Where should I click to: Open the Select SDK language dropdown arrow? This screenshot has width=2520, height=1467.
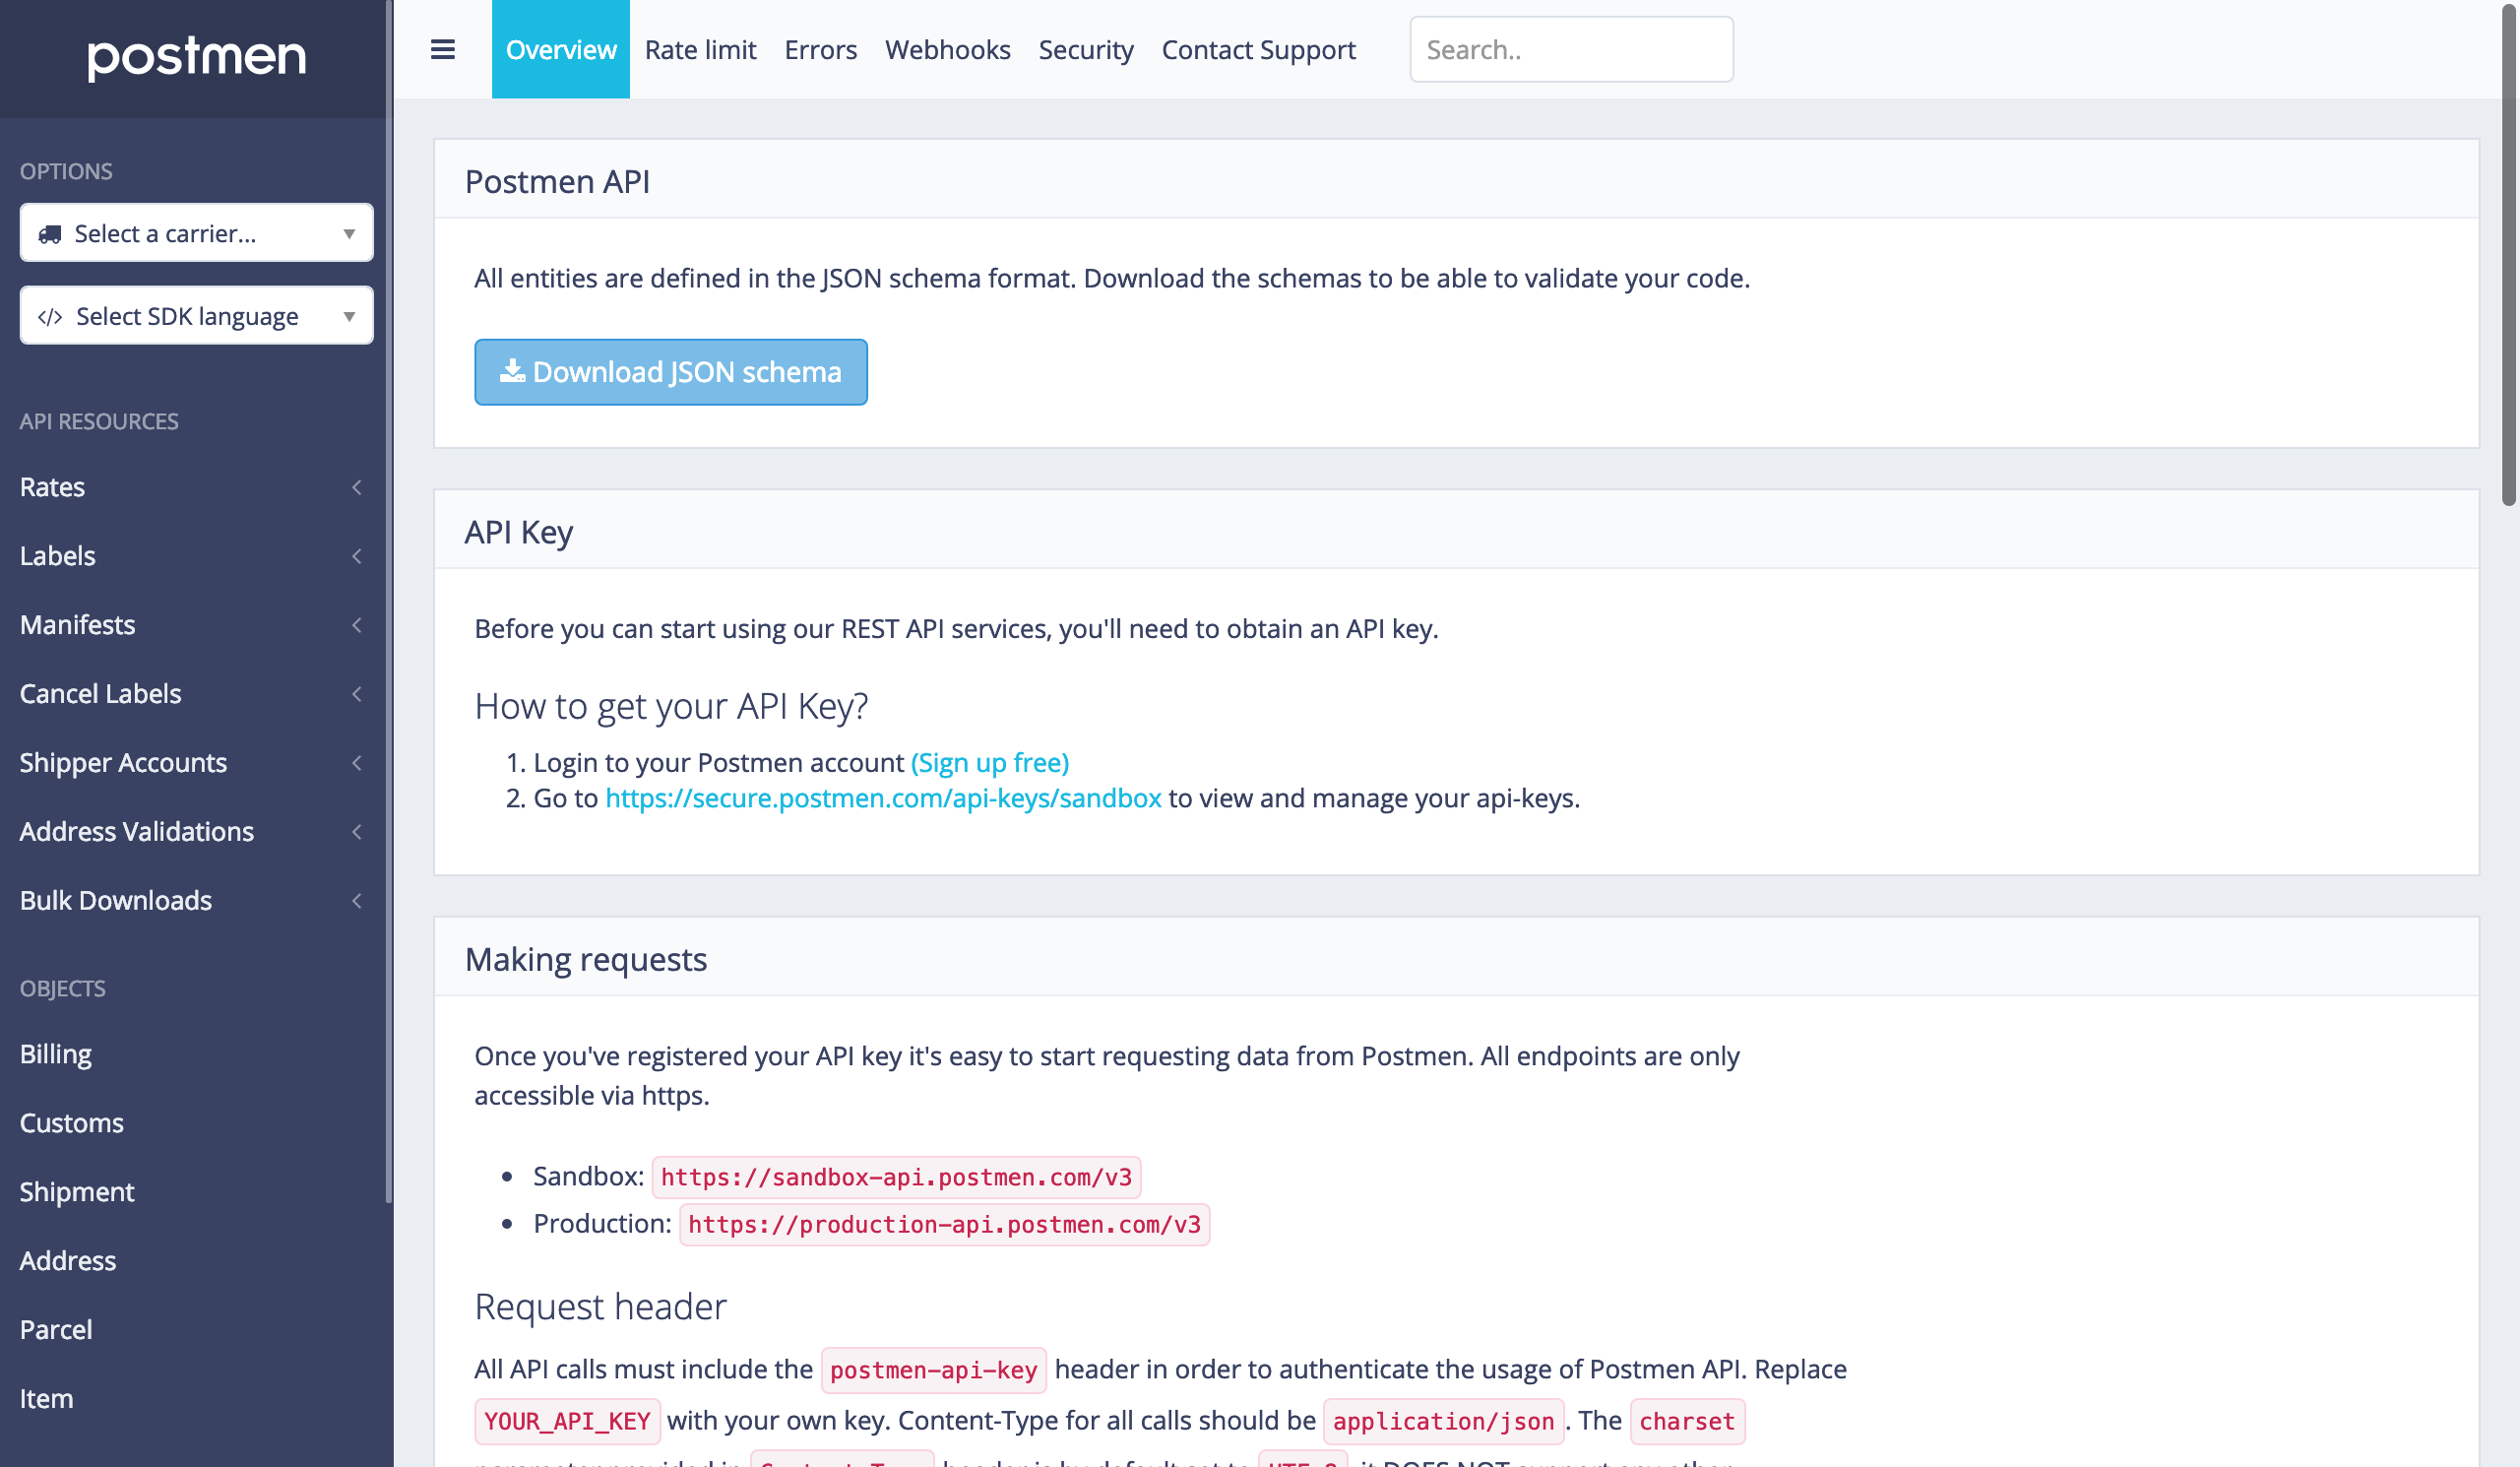349,317
